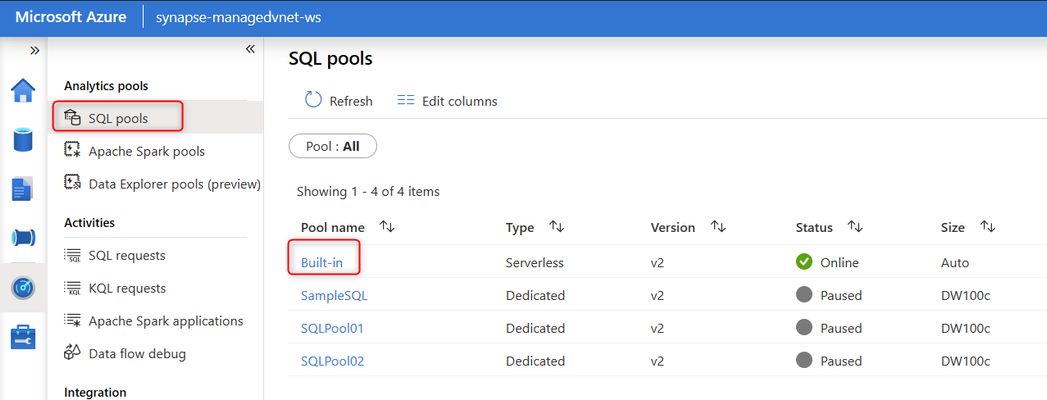Open the Pool : All filter
The height and width of the screenshot is (400, 1047).
tap(333, 146)
